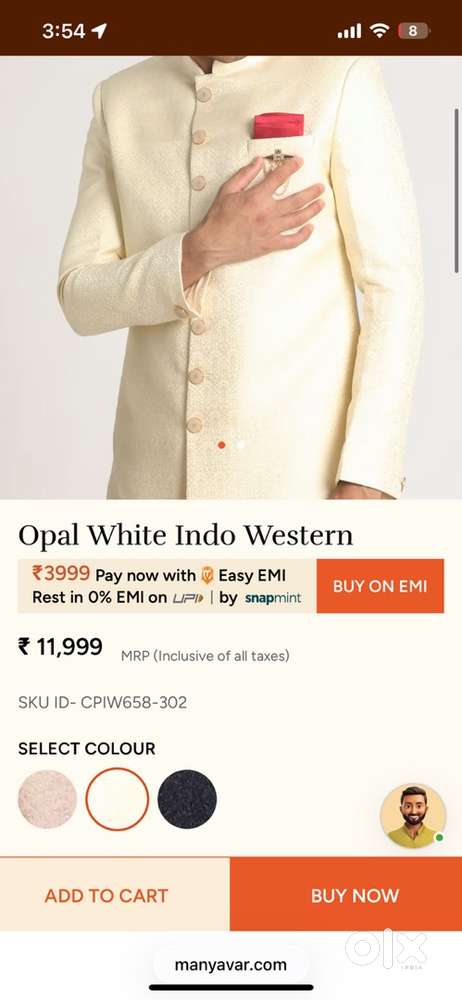Select the pink colour swatch
Image resolution: width=462 pixels, height=1000 pixels.
47,799
